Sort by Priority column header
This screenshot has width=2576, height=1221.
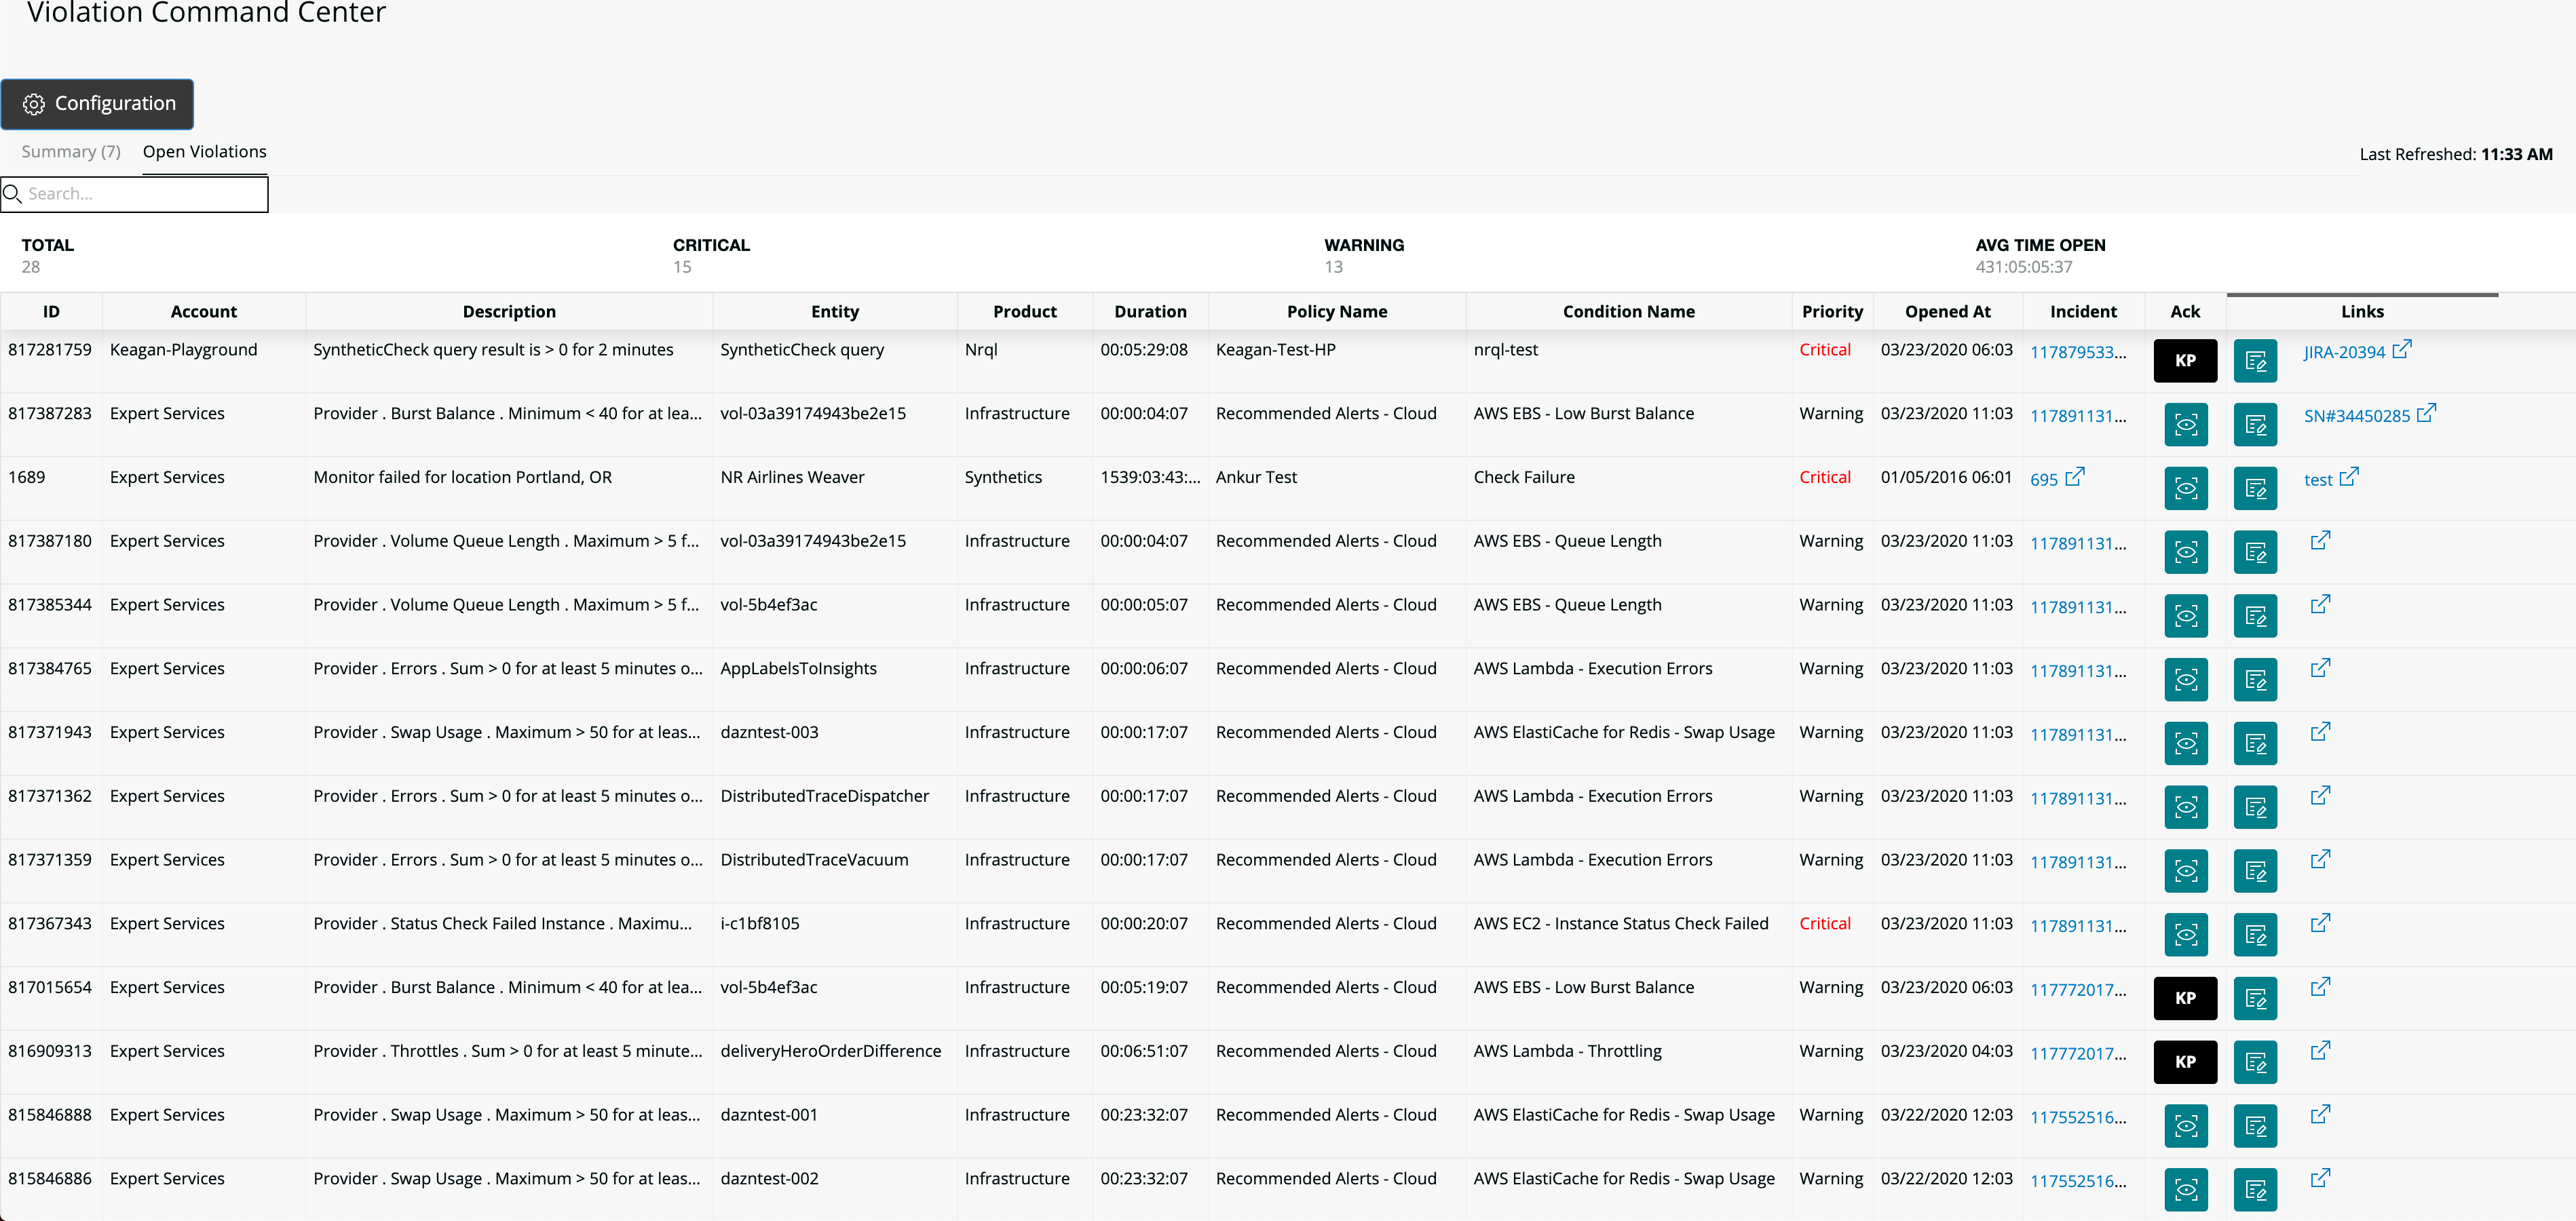pyautogui.click(x=1832, y=312)
